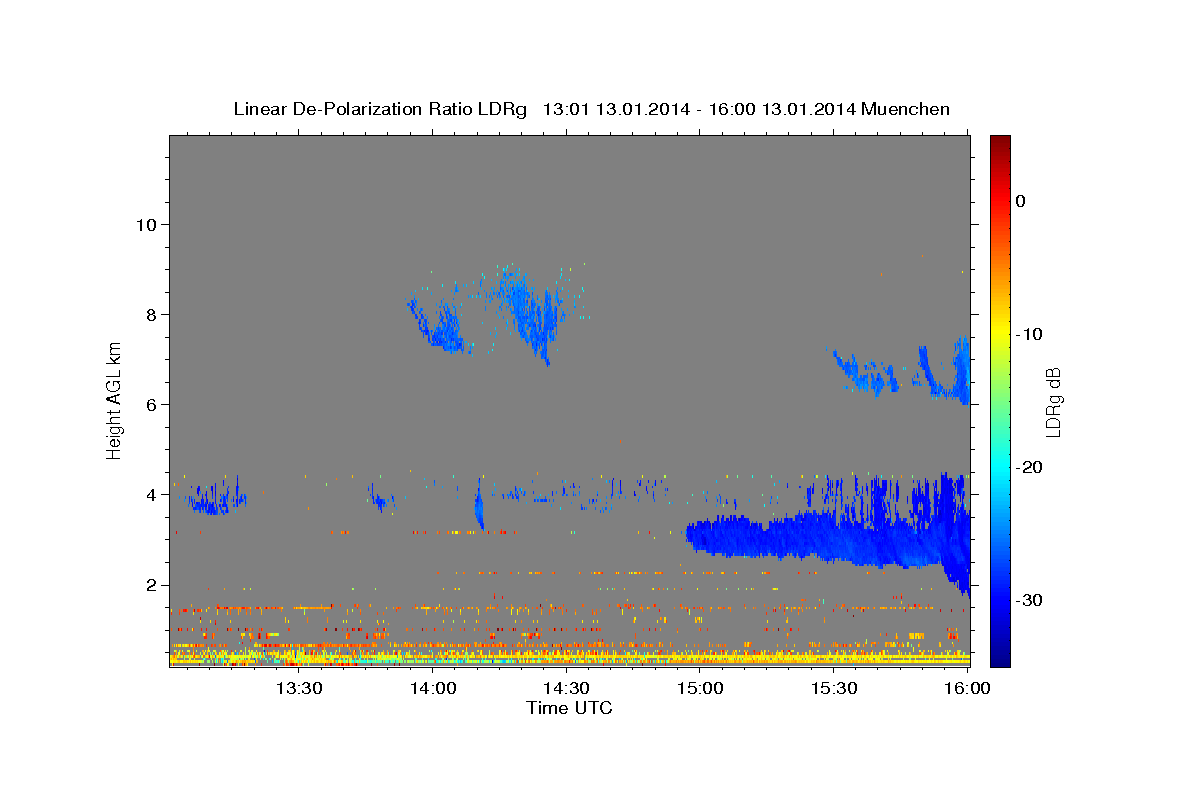The width and height of the screenshot is (1200, 800).
Task: Click the height tick label 2
Action: [x=151, y=584]
